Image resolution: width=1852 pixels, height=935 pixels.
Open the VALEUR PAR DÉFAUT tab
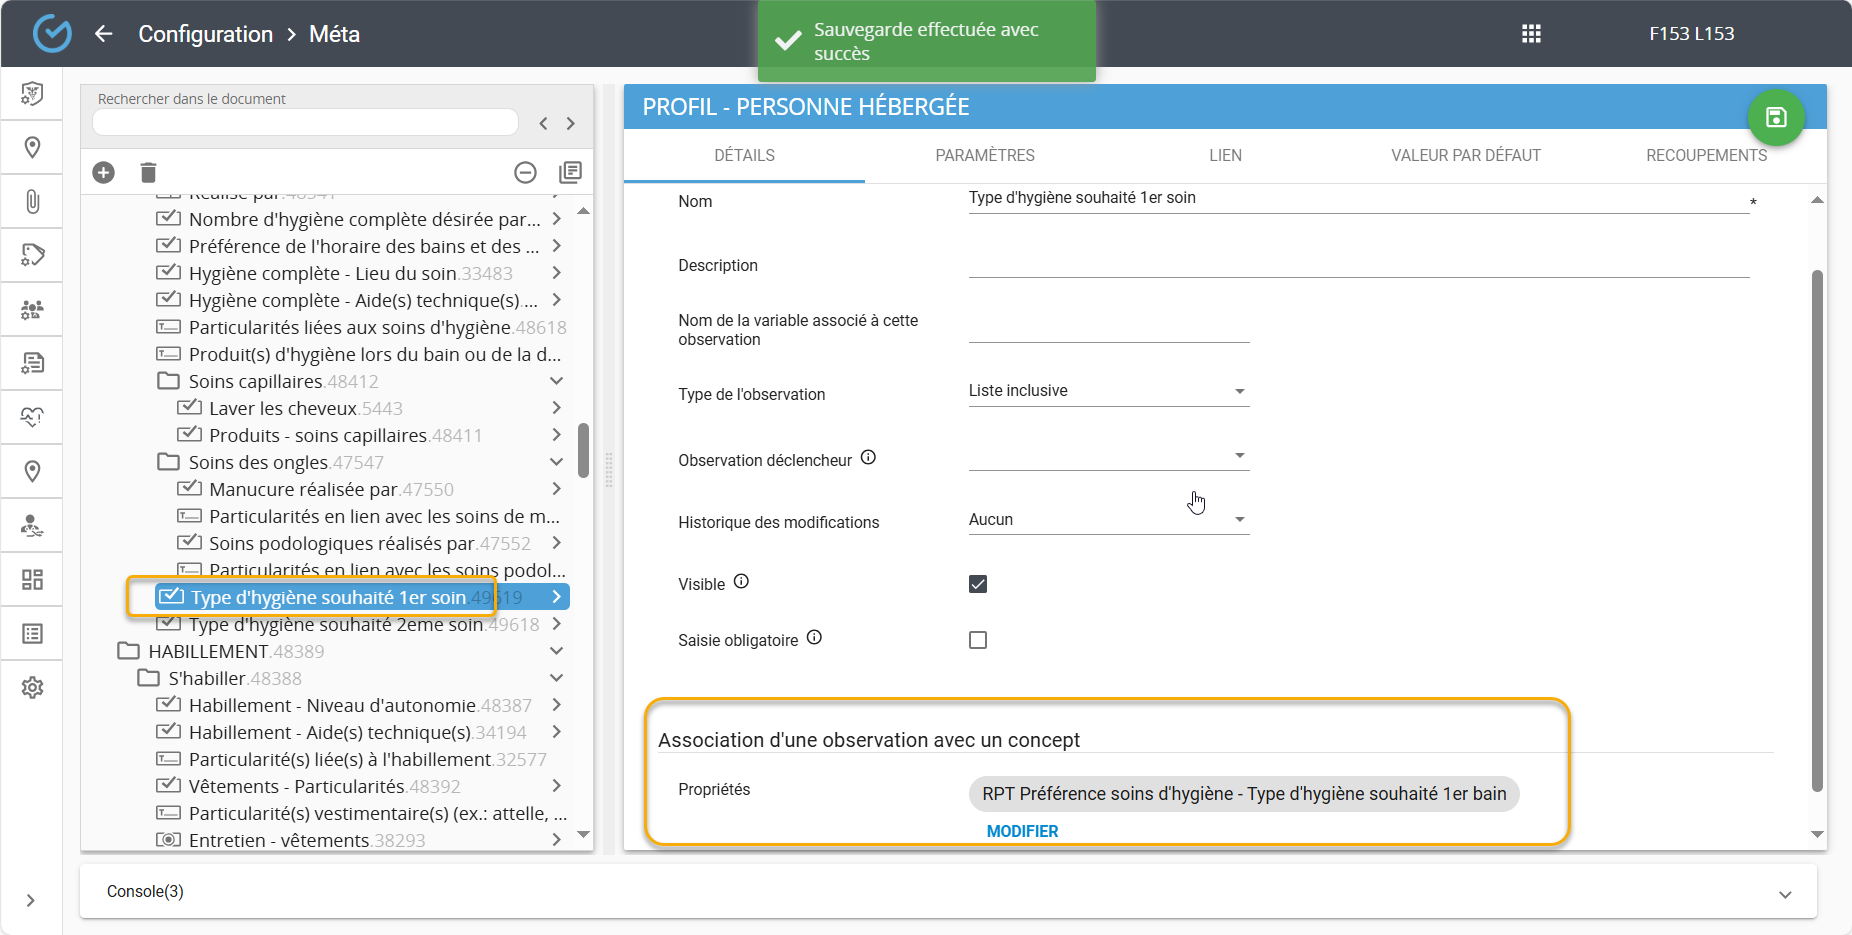point(1465,155)
